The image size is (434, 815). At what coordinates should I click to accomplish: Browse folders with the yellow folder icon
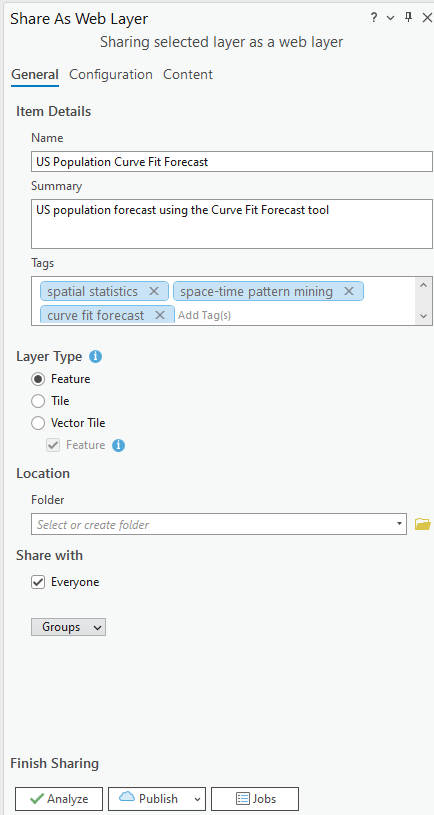[x=423, y=524]
